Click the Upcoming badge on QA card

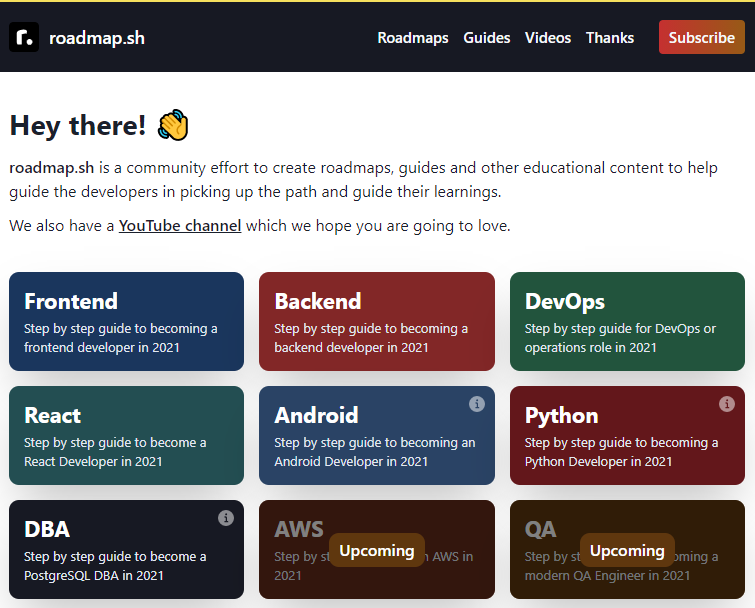click(627, 550)
